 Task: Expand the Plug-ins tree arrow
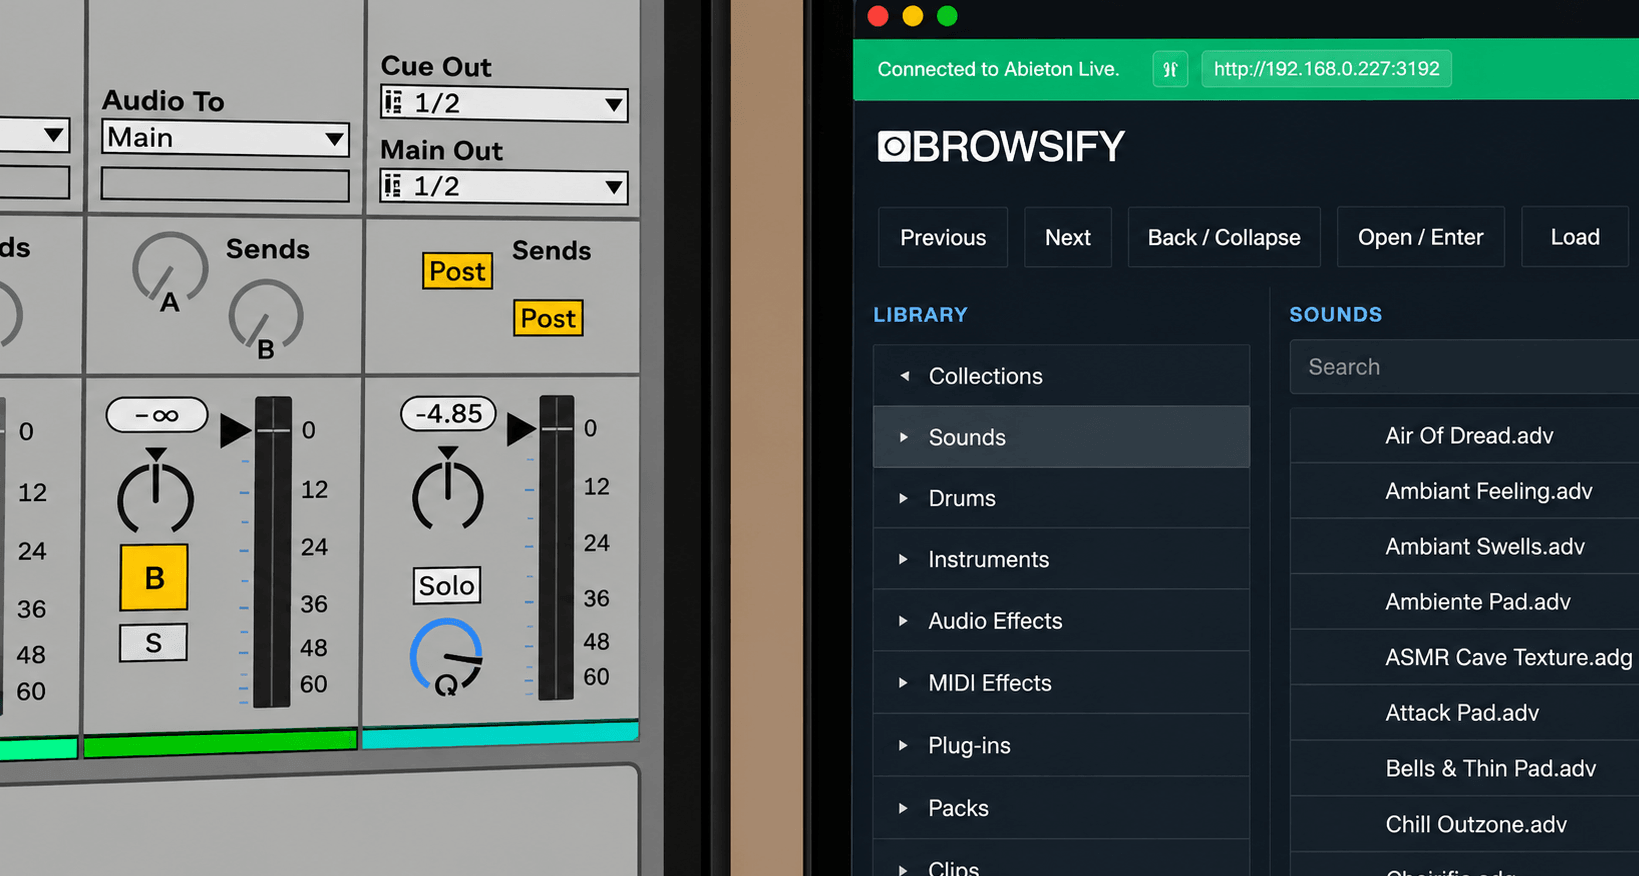pos(904,745)
